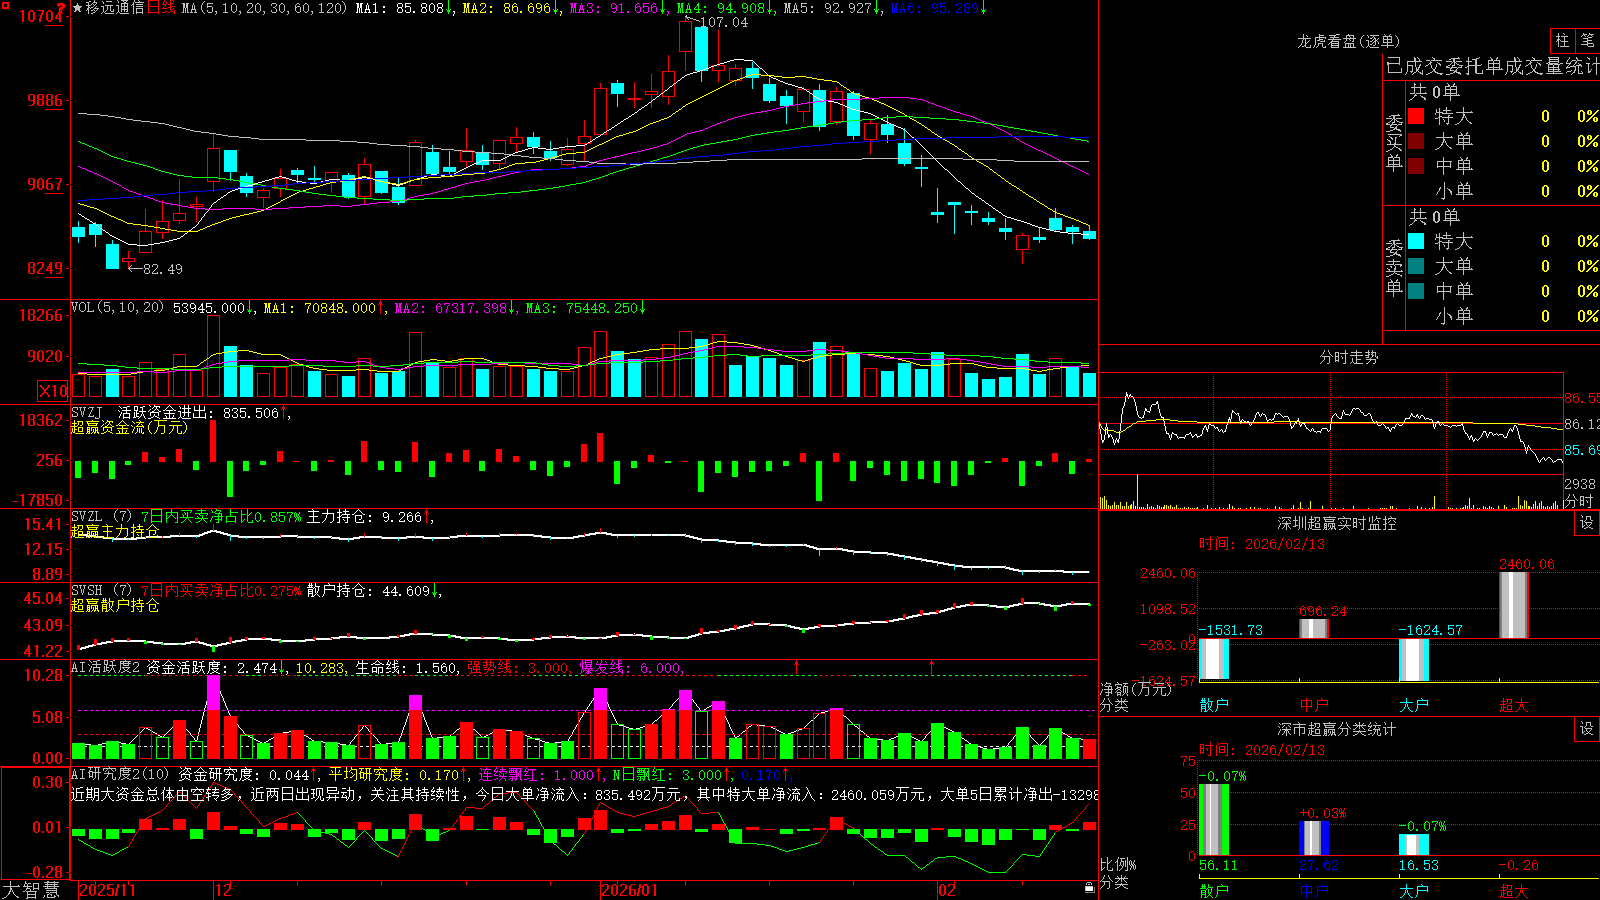Click the MA6: 95.289 blue value
The width and height of the screenshot is (1600, 900).
[x=938, y=8]
